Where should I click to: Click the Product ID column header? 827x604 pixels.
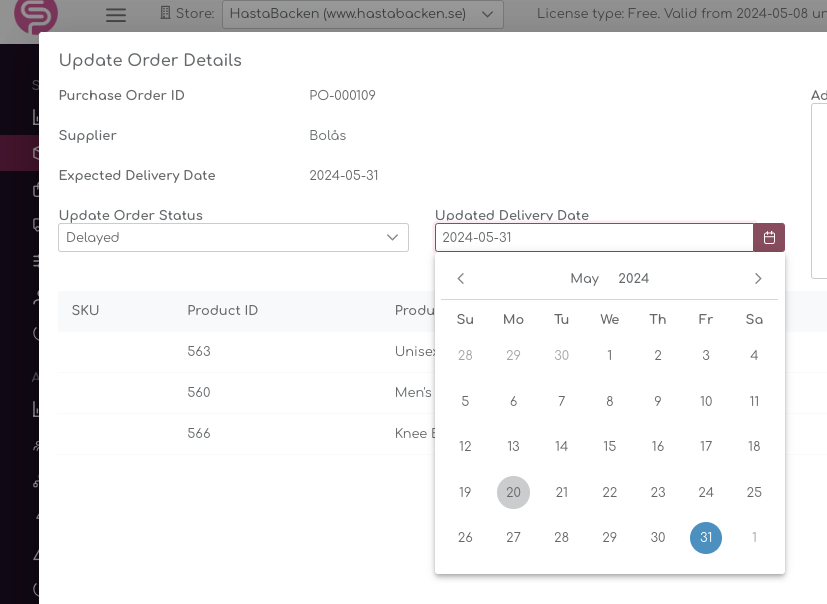[x=223, y=310]
